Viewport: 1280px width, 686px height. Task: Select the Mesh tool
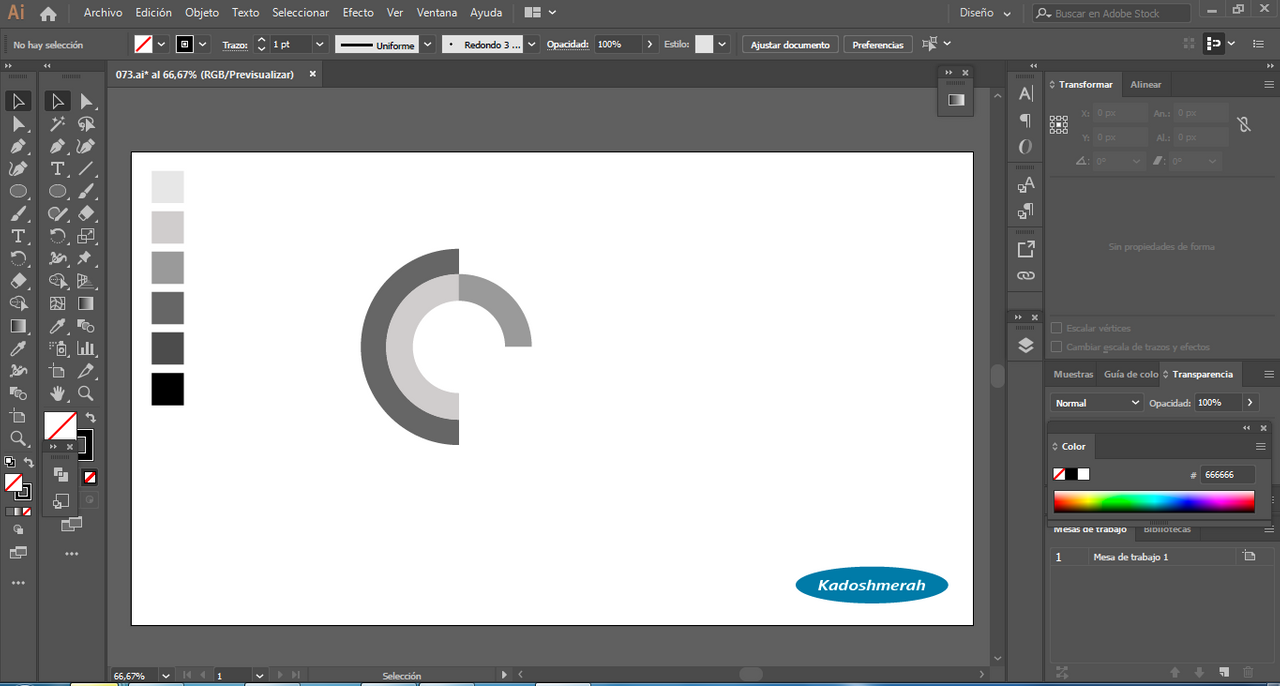58,304
